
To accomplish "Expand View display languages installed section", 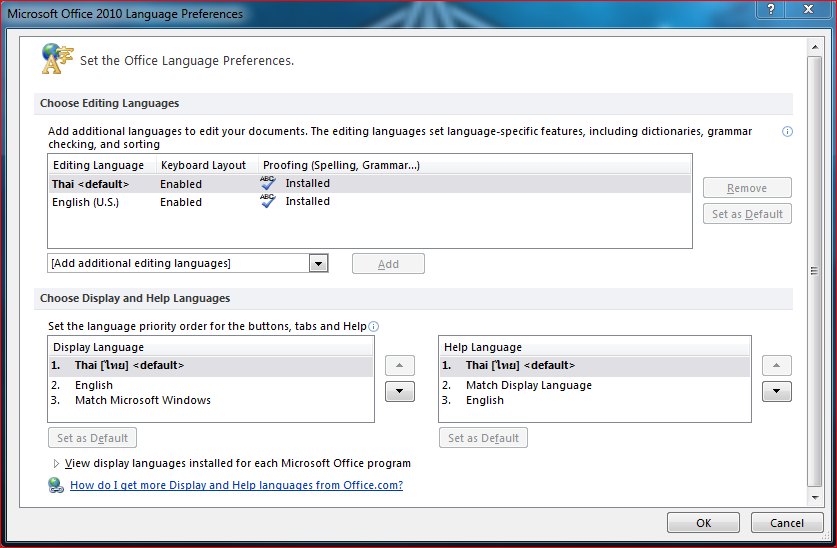I will (x=56, y=464).
